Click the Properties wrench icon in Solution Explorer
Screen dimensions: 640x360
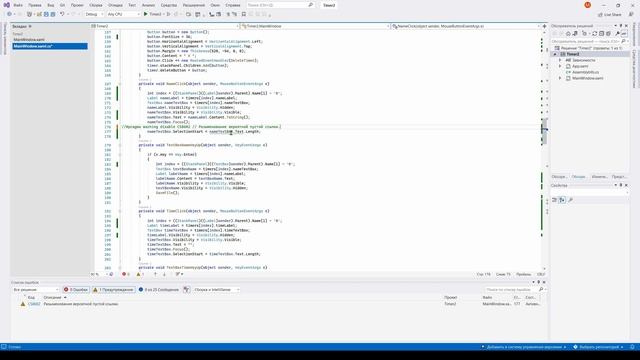617,33
